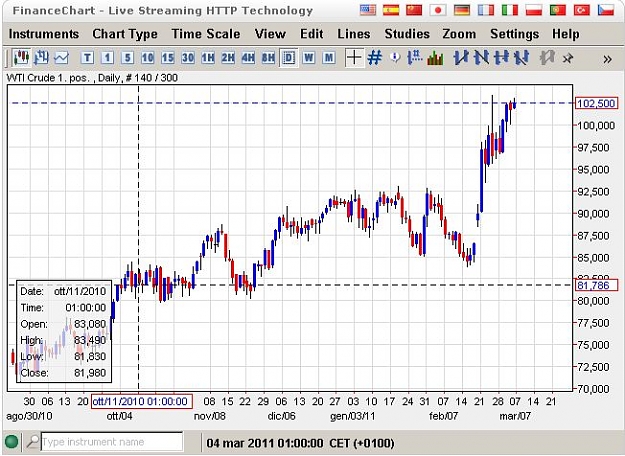This screenshot has height=456, width=625.
Task: Toggle the crosshair cursor tool
Action: click(x=354, y=58)
